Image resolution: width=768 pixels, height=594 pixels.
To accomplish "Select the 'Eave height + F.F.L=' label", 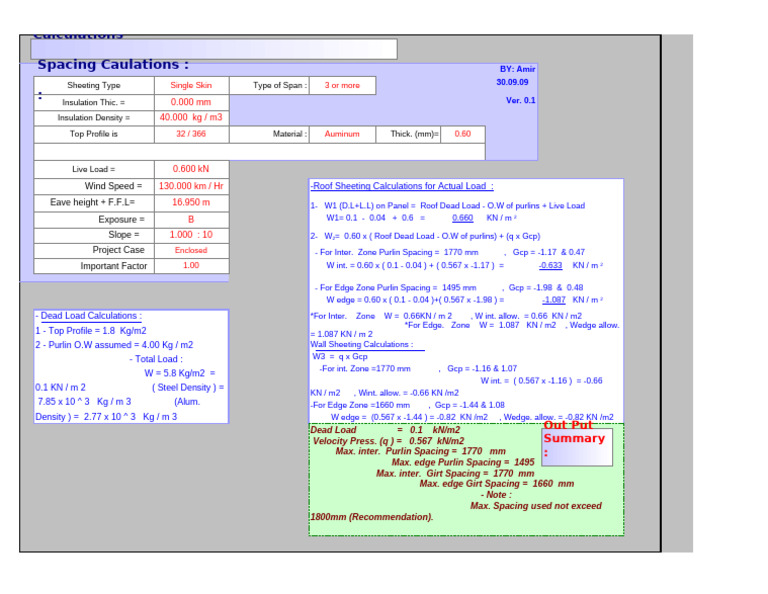I will pyautogui.click(x=94, y=202).
